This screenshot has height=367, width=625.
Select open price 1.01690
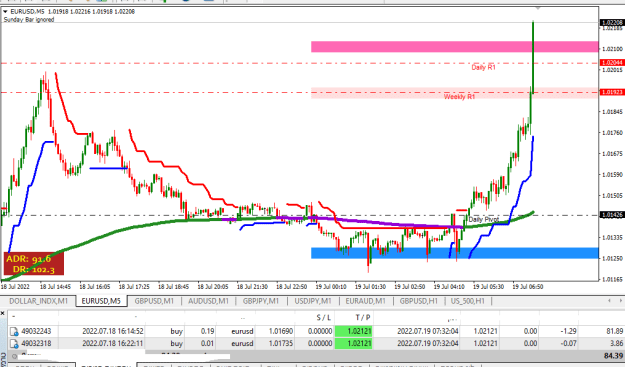point(281,332)
